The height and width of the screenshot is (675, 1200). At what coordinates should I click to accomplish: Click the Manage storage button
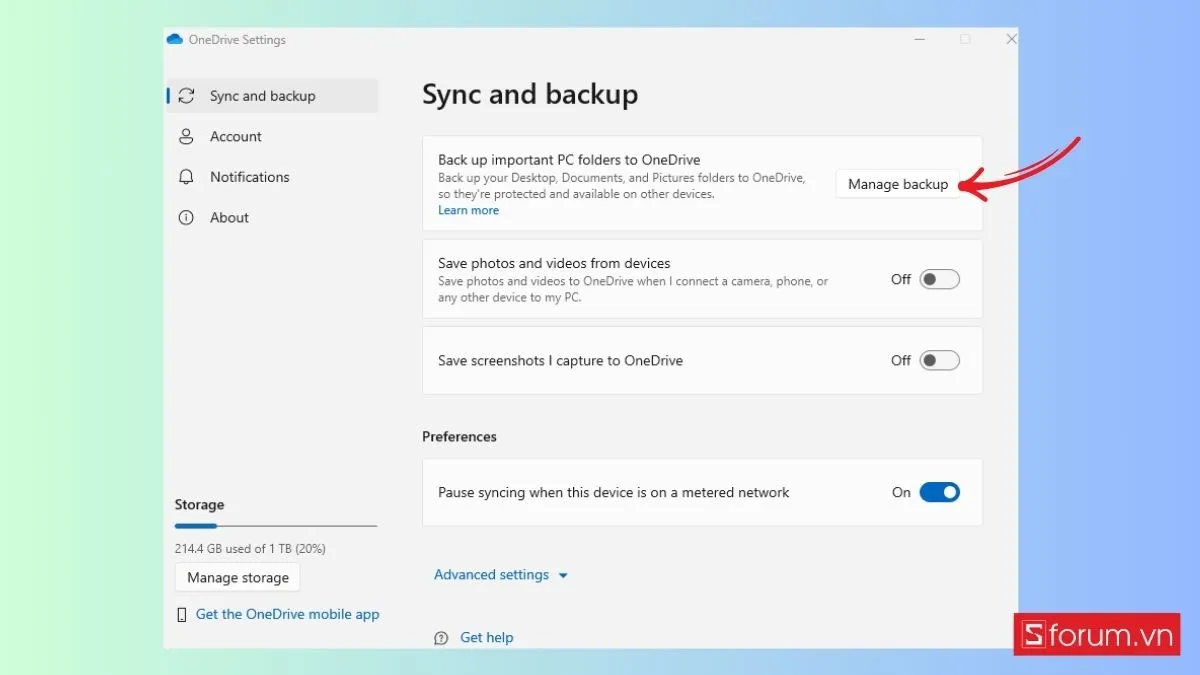point(237,577)
